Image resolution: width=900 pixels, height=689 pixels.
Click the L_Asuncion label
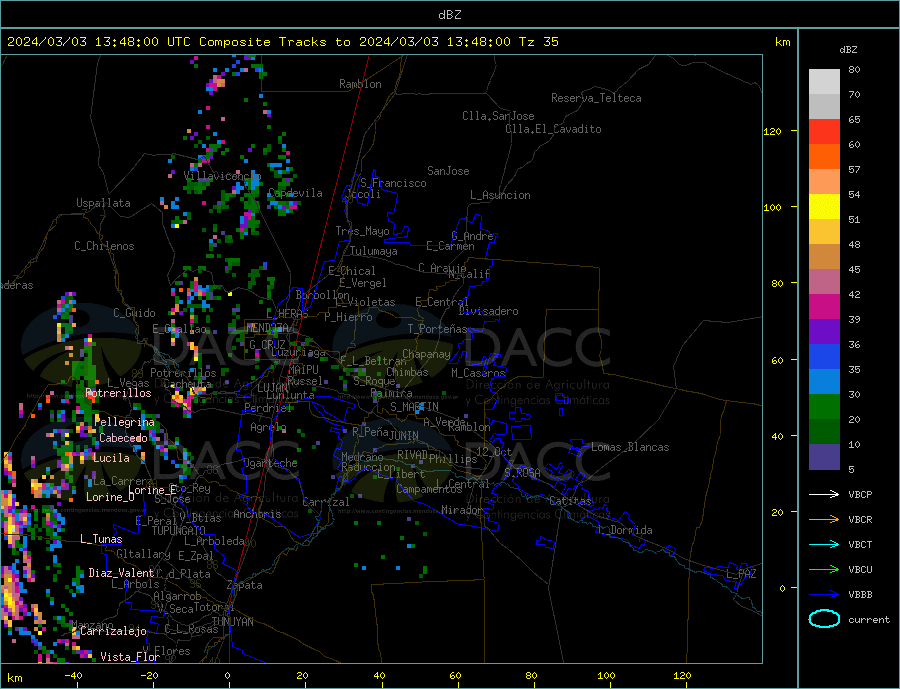point(500,195)
